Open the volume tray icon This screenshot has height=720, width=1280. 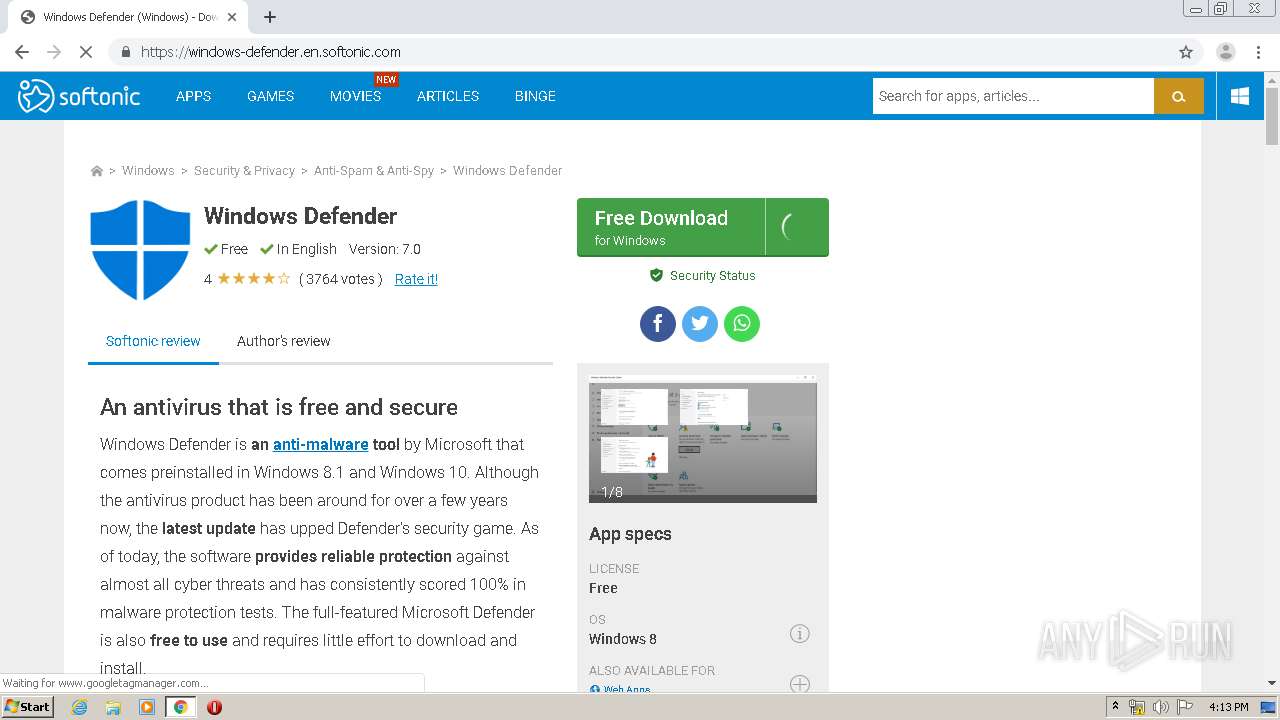pyautogui.click(x=1160, y=707)
